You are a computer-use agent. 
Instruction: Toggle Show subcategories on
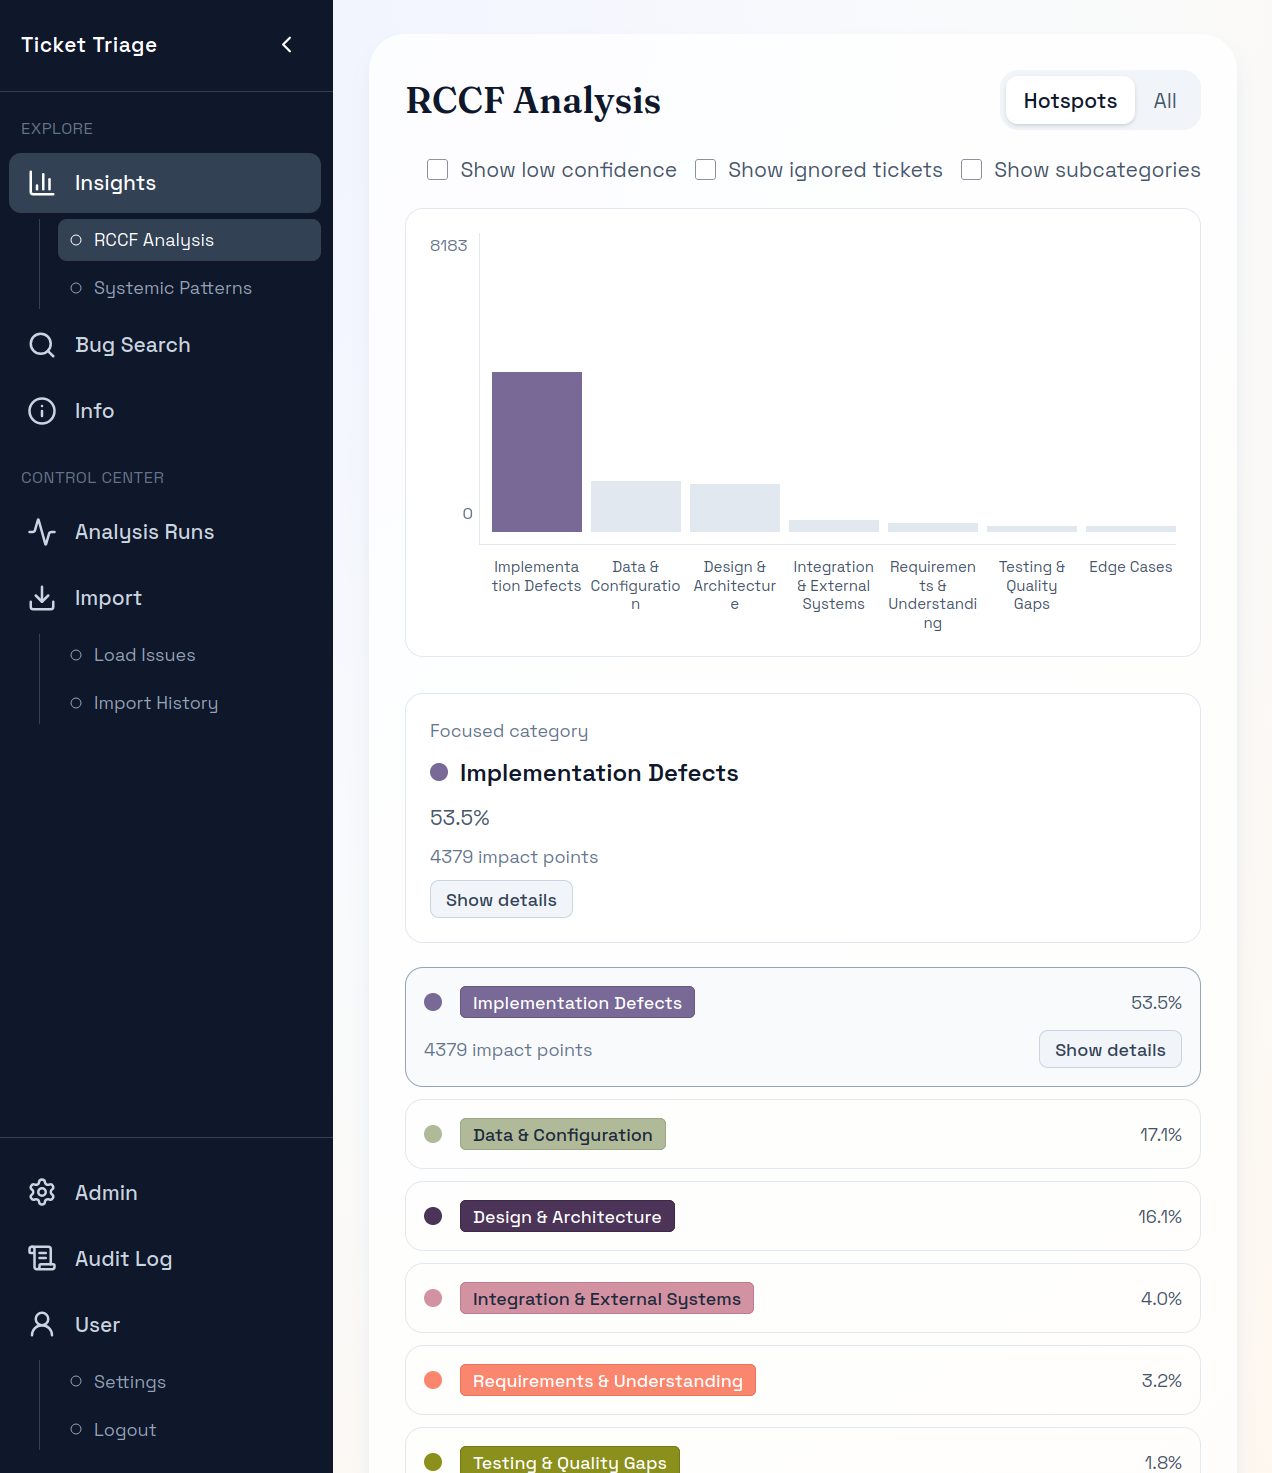pyautogui.click(x=971, y=170)
